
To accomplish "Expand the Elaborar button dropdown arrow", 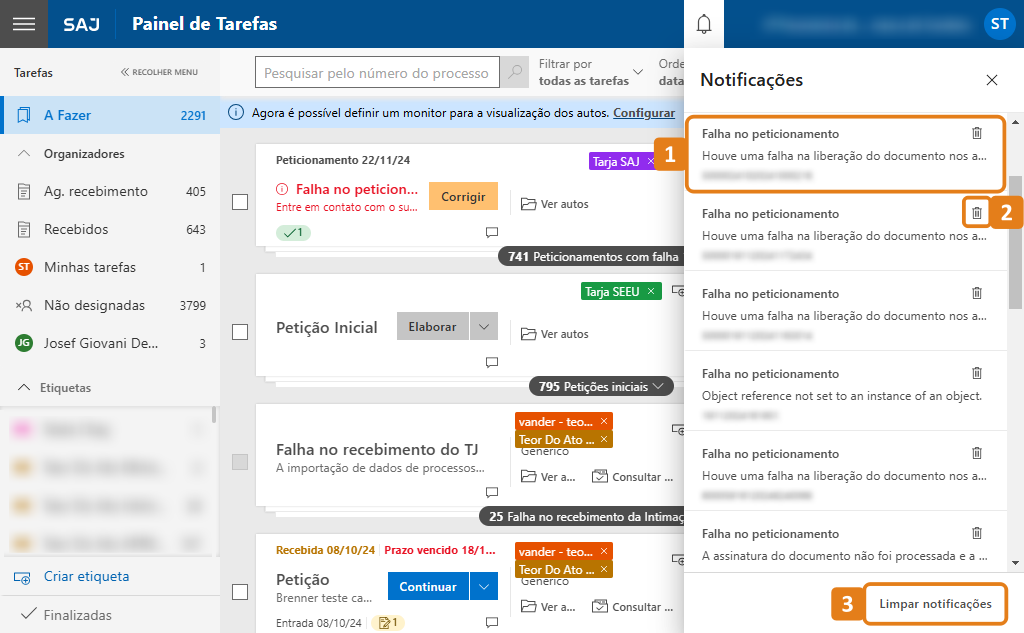I will click(484, 326).
